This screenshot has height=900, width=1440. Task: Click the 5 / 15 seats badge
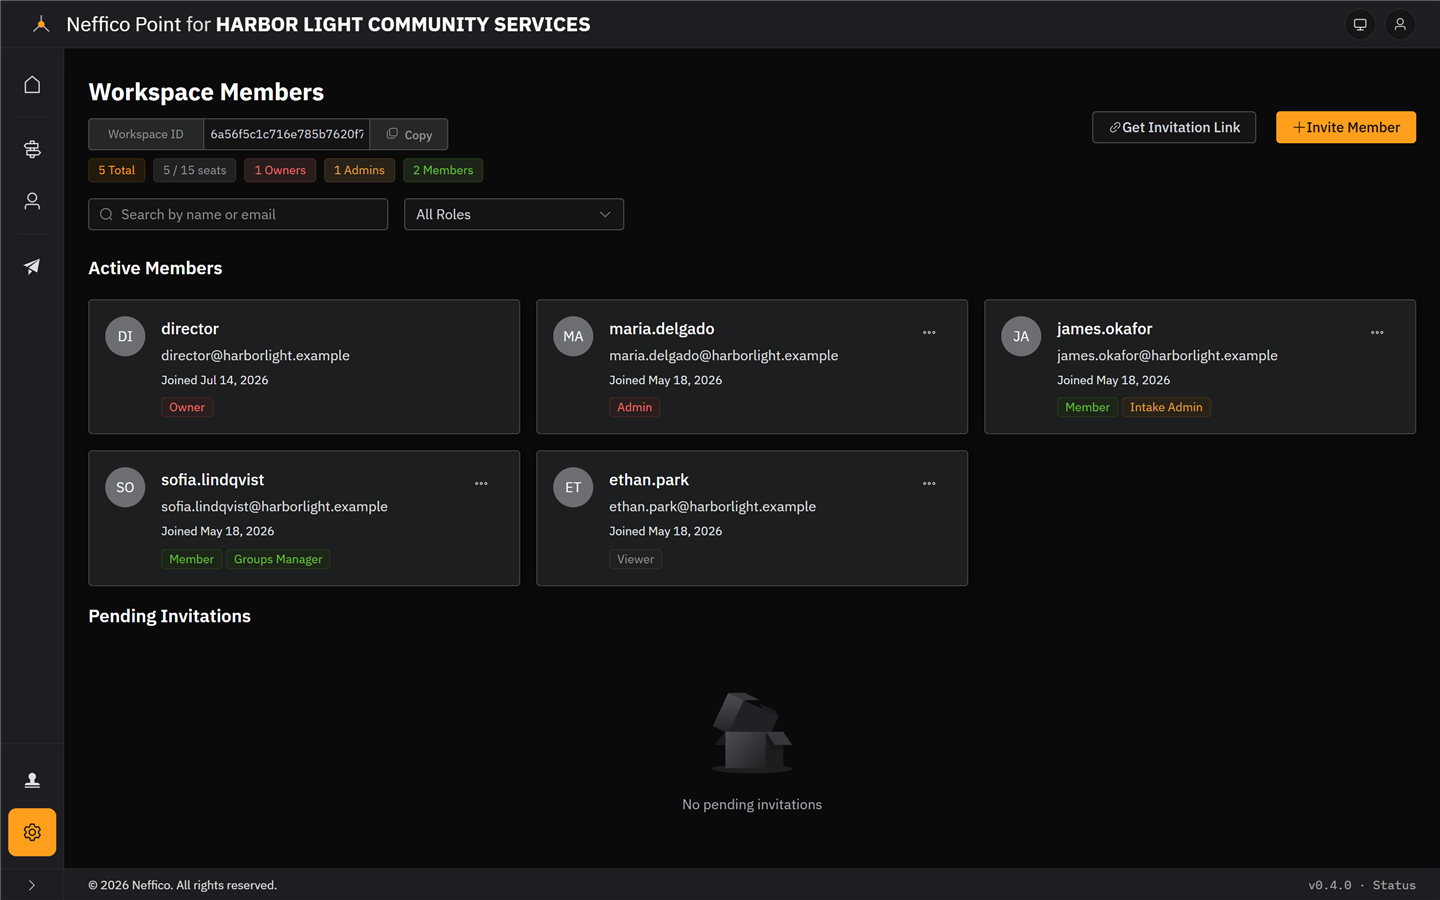[195, 170]
